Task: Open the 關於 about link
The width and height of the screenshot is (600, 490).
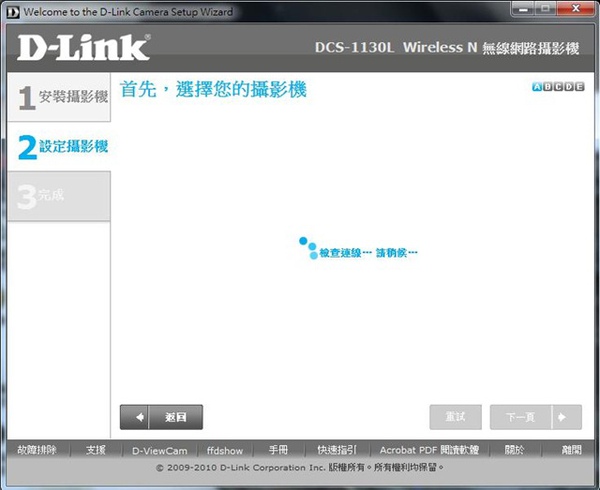Action: pyautogui.click(x=514, y=450)
